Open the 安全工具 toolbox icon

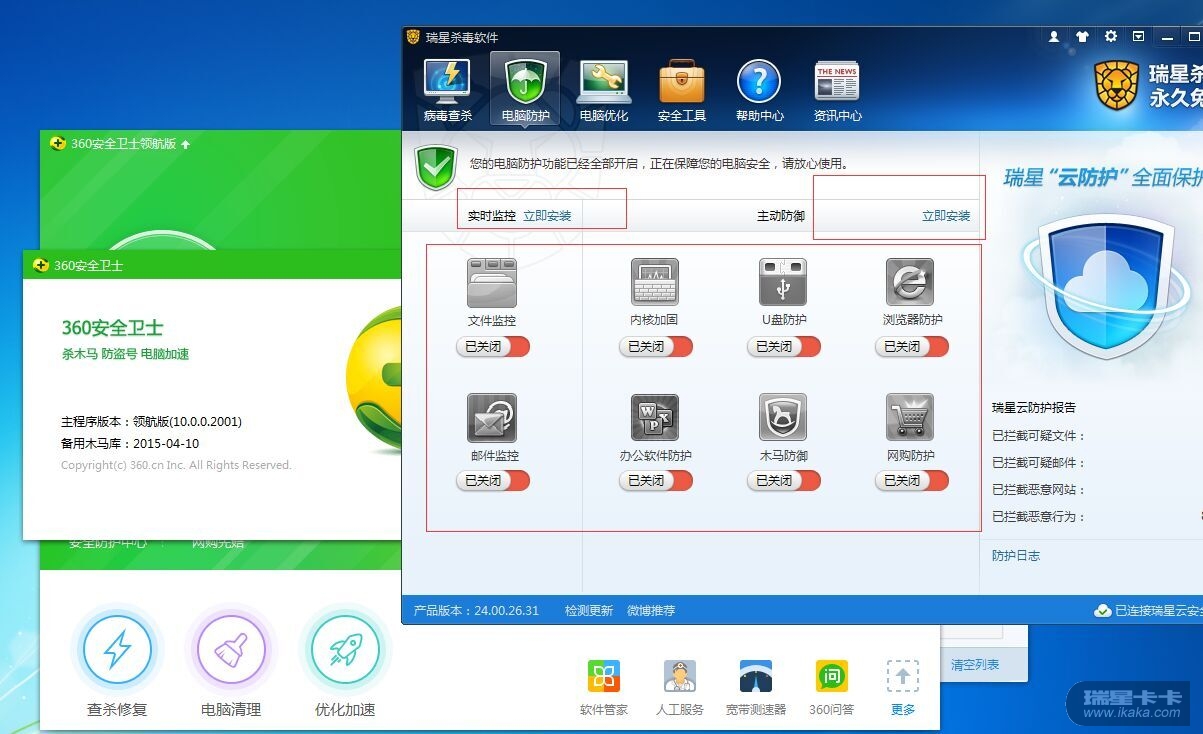point(682,82)
